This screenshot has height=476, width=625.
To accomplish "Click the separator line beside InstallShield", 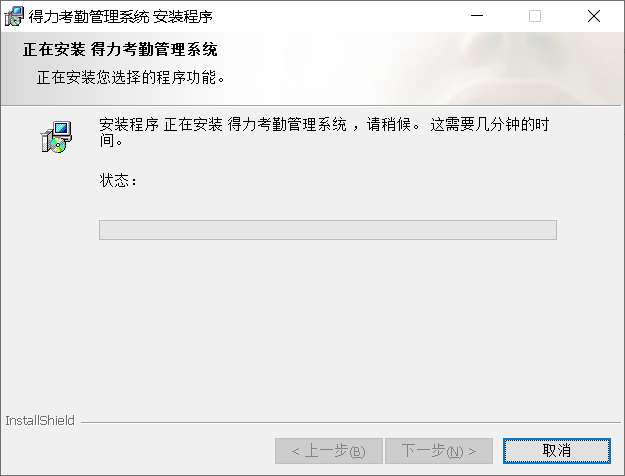I will (350, 422).
